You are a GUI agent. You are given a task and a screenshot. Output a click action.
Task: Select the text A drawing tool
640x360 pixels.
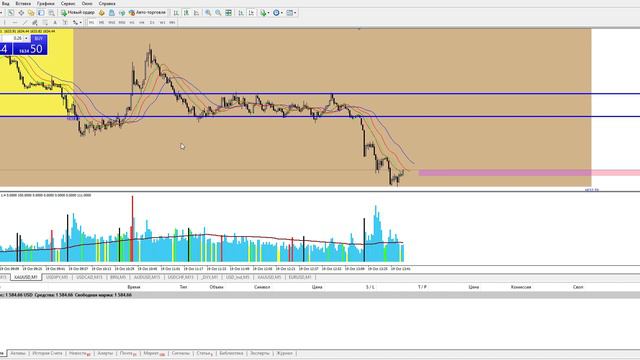click(x=55, y=22)
